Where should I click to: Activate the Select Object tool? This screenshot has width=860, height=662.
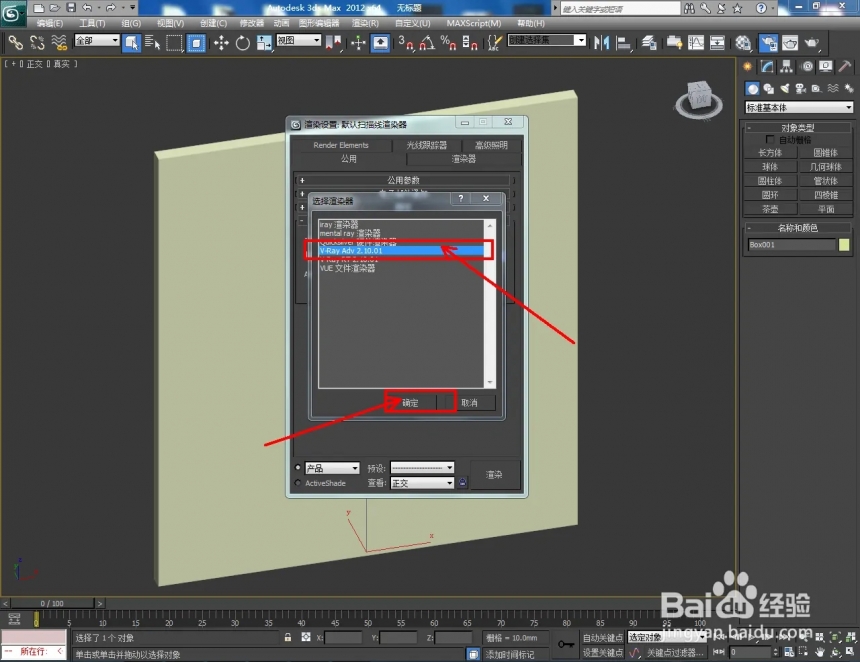pyautogui.click(x=131, y=43)
